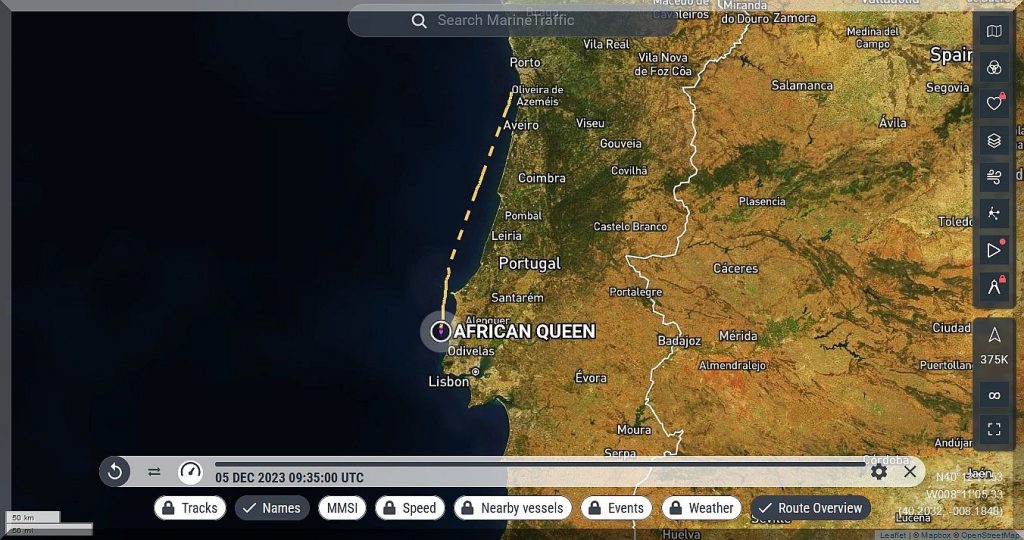This screenshot has width=1024, height=540.
Task: Click the Search MarineTraffic field
Action: coord(510,20)
